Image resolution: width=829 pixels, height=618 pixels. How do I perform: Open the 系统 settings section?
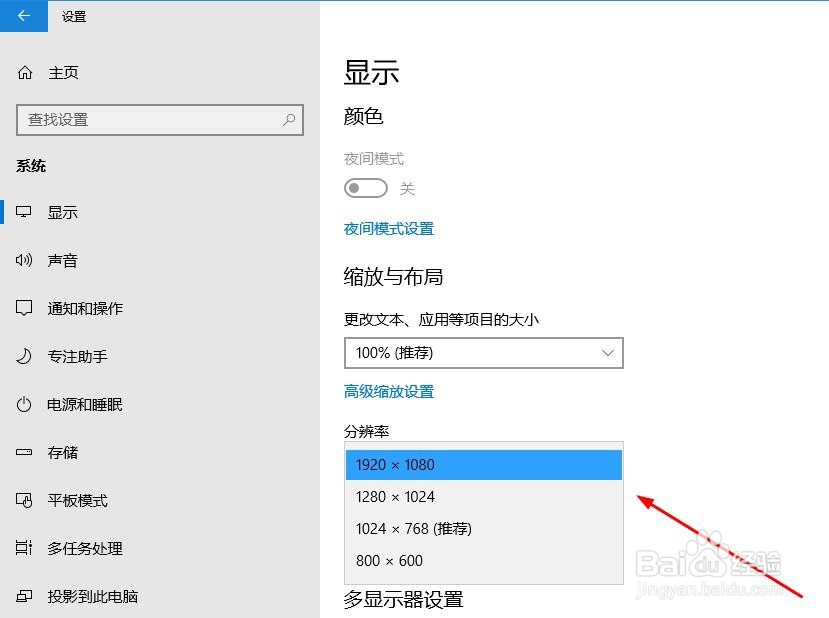pos(31,165)
